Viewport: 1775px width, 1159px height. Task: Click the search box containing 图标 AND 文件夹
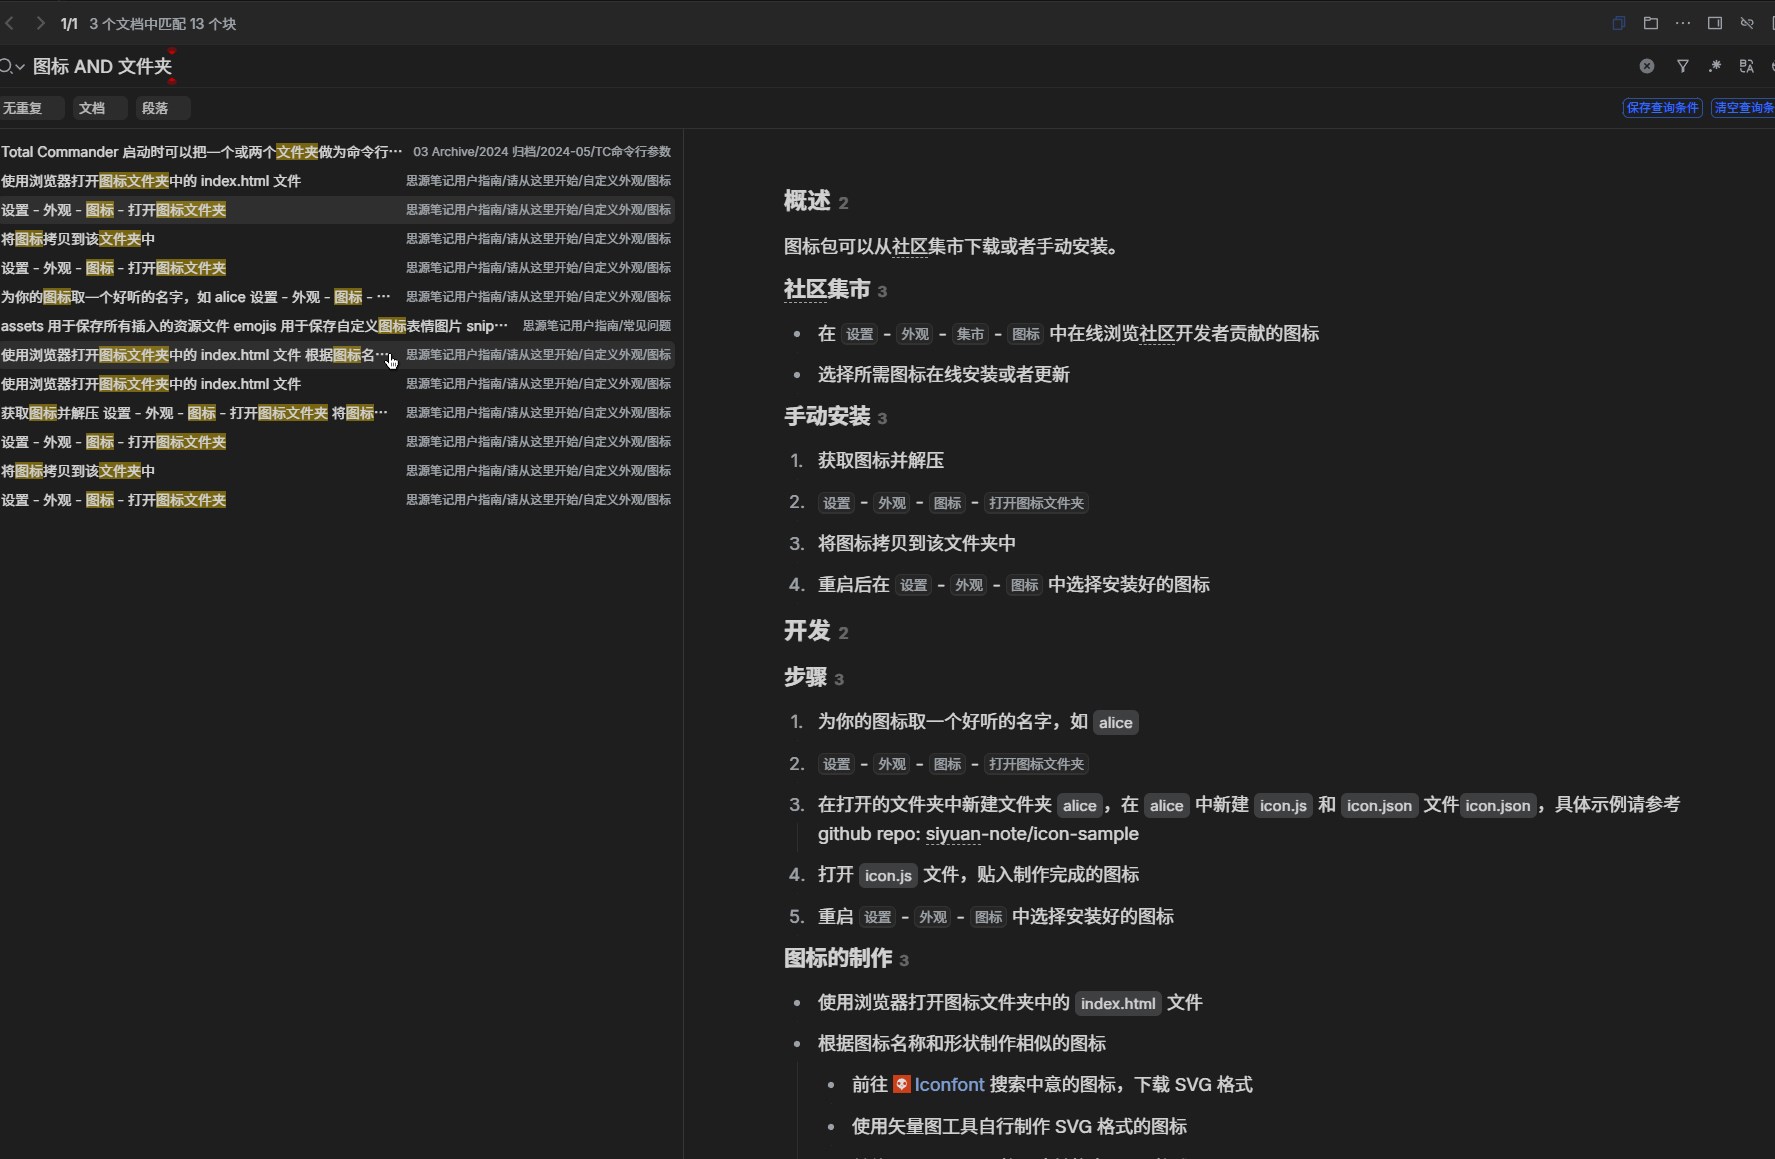(820, 67)
